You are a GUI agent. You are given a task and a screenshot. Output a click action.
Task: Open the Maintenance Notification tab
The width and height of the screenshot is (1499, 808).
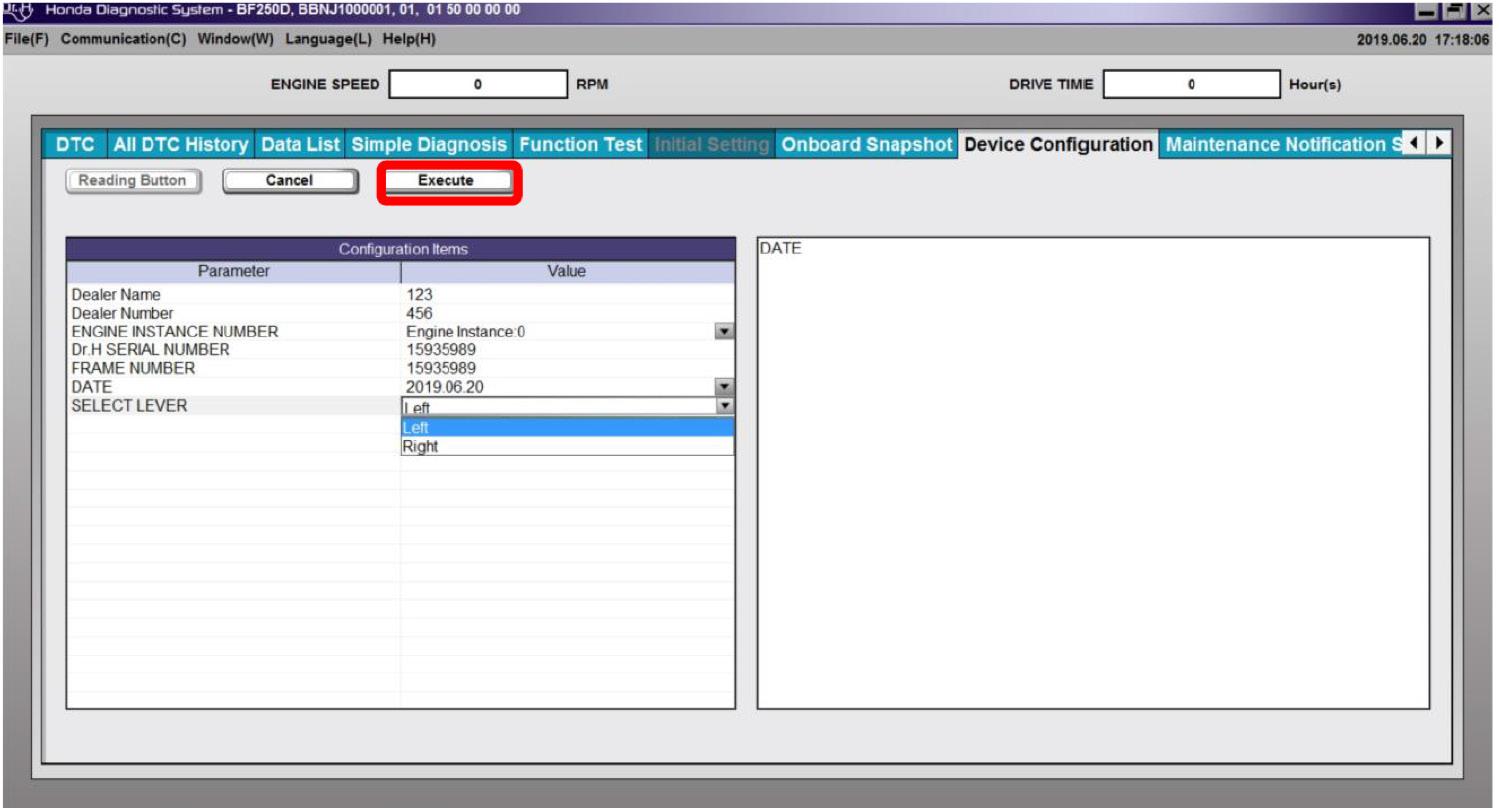1281,145
